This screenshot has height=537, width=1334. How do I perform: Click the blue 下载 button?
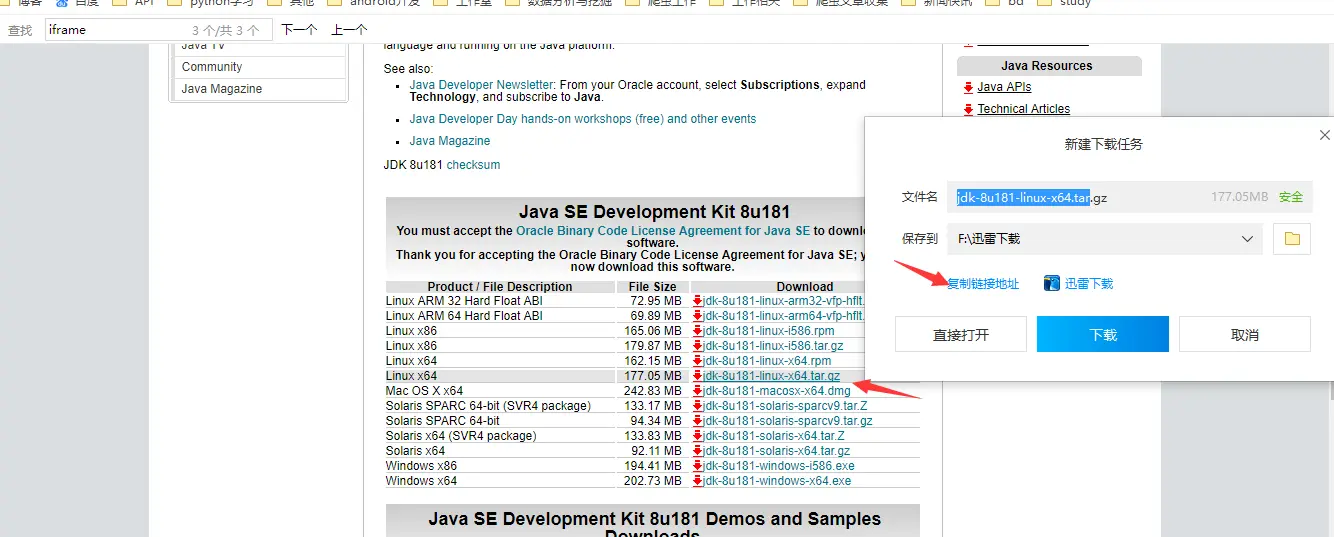tap(1103, 334)
